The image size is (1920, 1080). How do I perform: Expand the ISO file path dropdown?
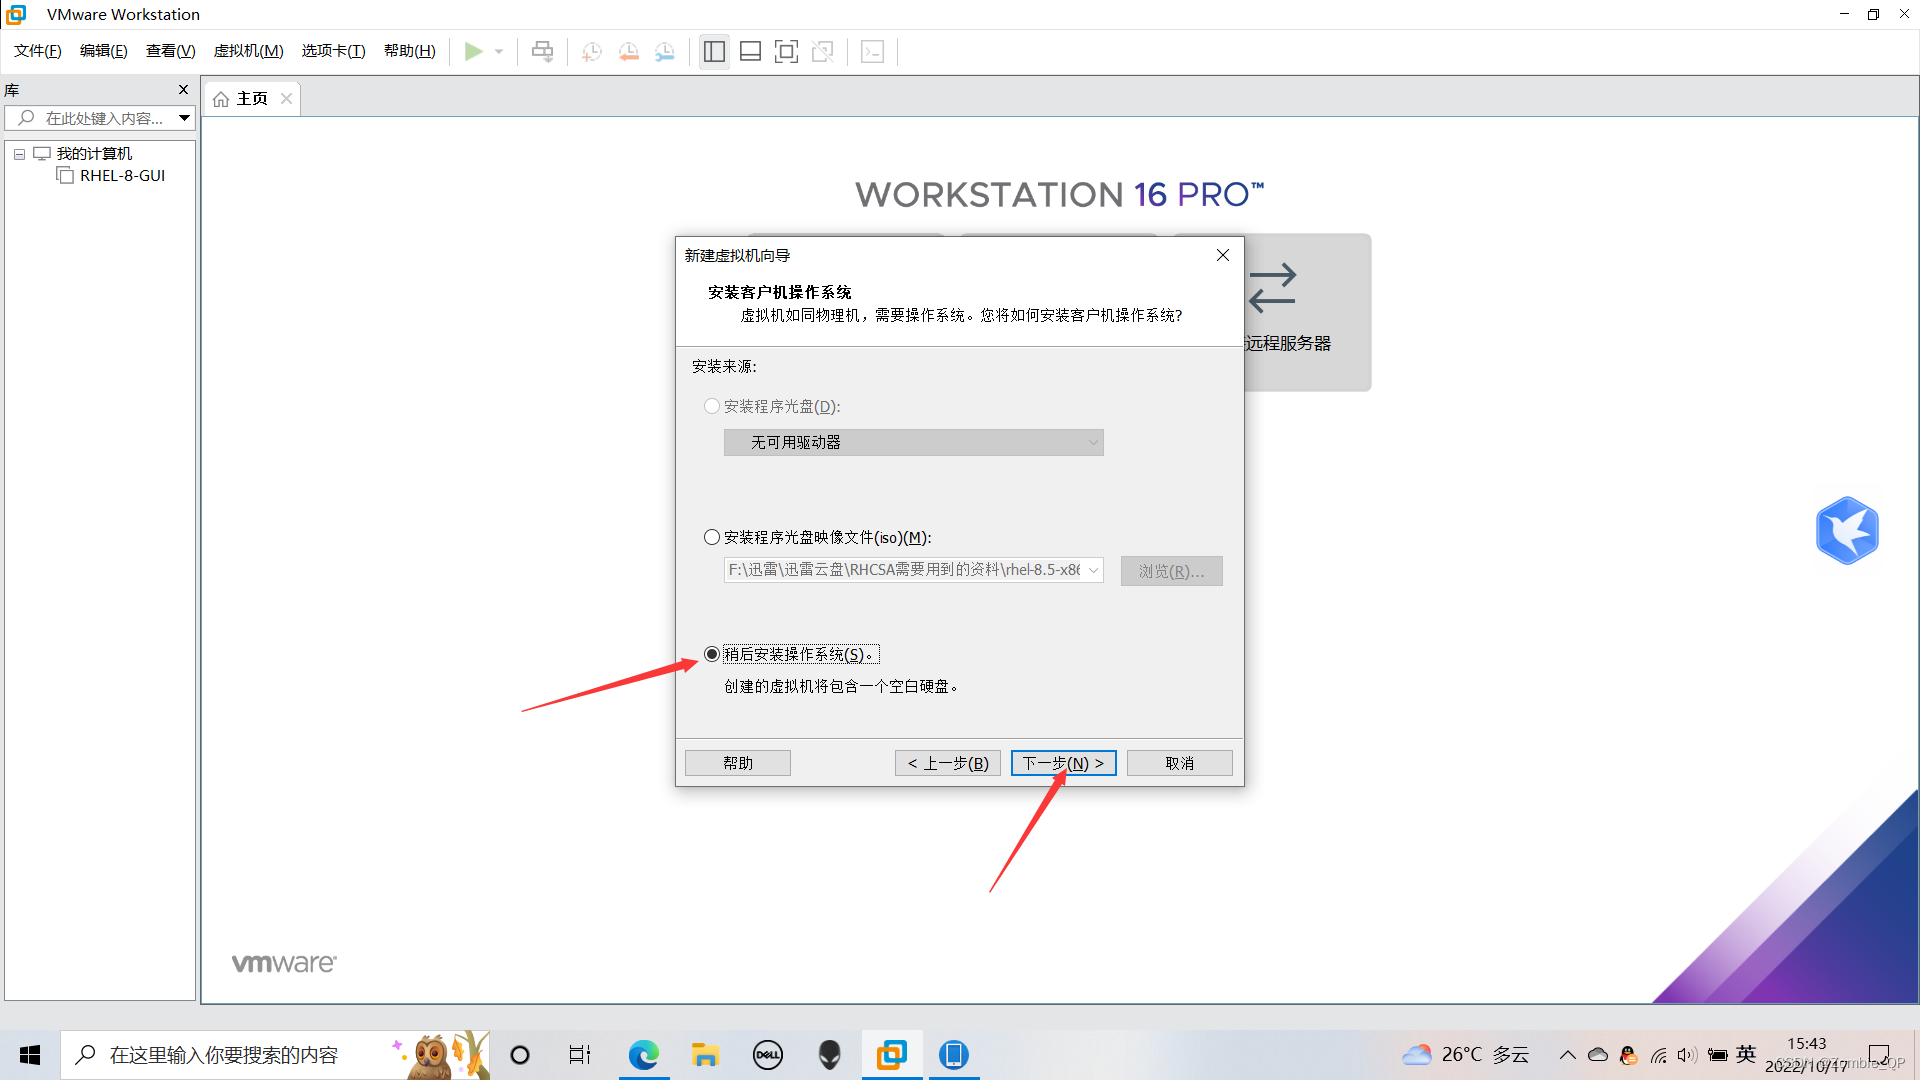(1092, 570)
